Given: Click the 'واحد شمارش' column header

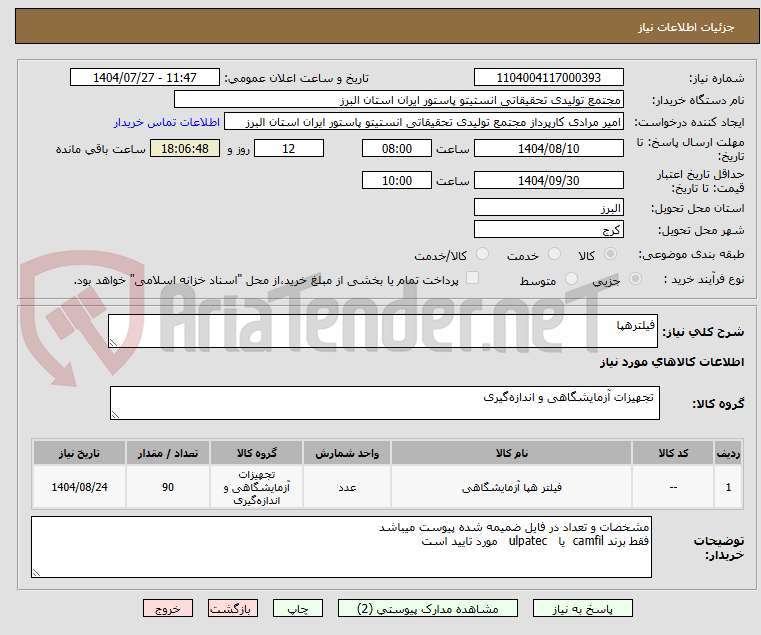Looking at the screenshot, I should (x=347, y=453).
